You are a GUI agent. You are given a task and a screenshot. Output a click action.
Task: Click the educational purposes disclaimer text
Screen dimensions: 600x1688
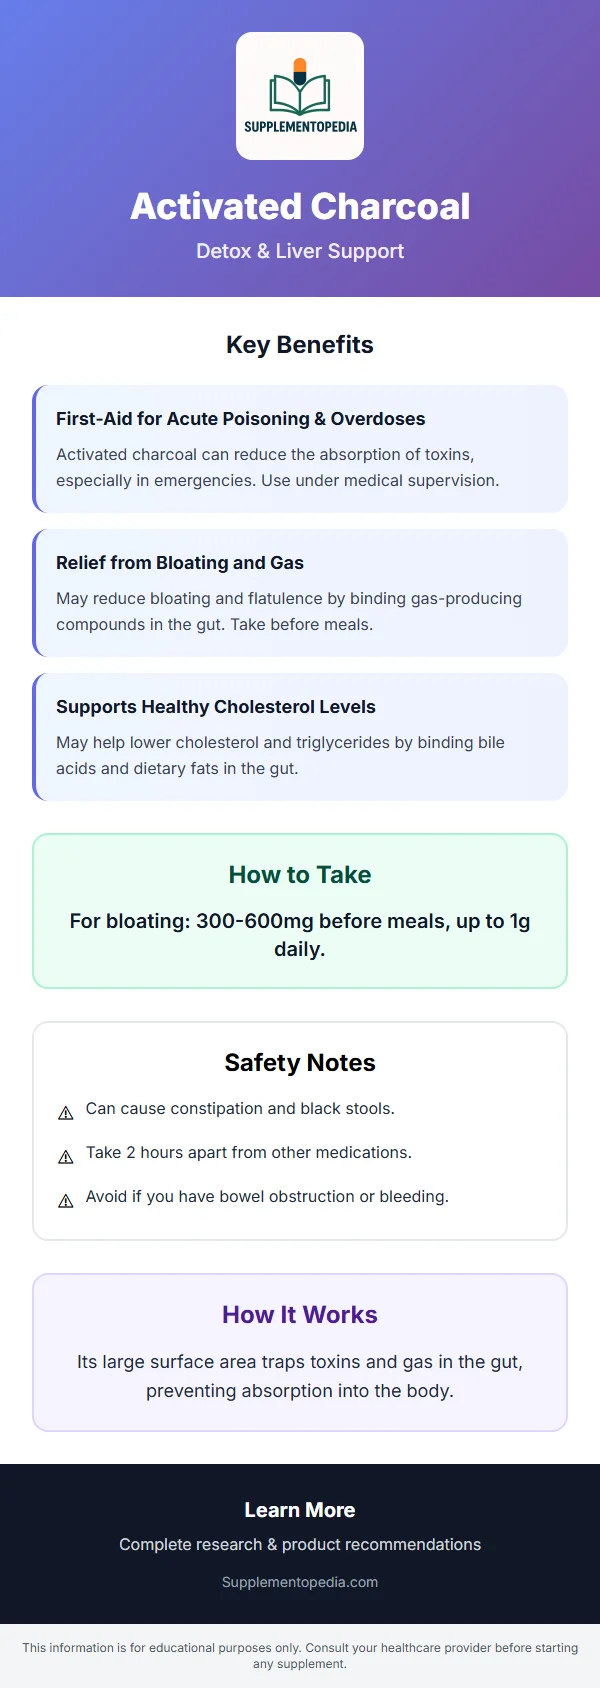[x=300, y=1655]
